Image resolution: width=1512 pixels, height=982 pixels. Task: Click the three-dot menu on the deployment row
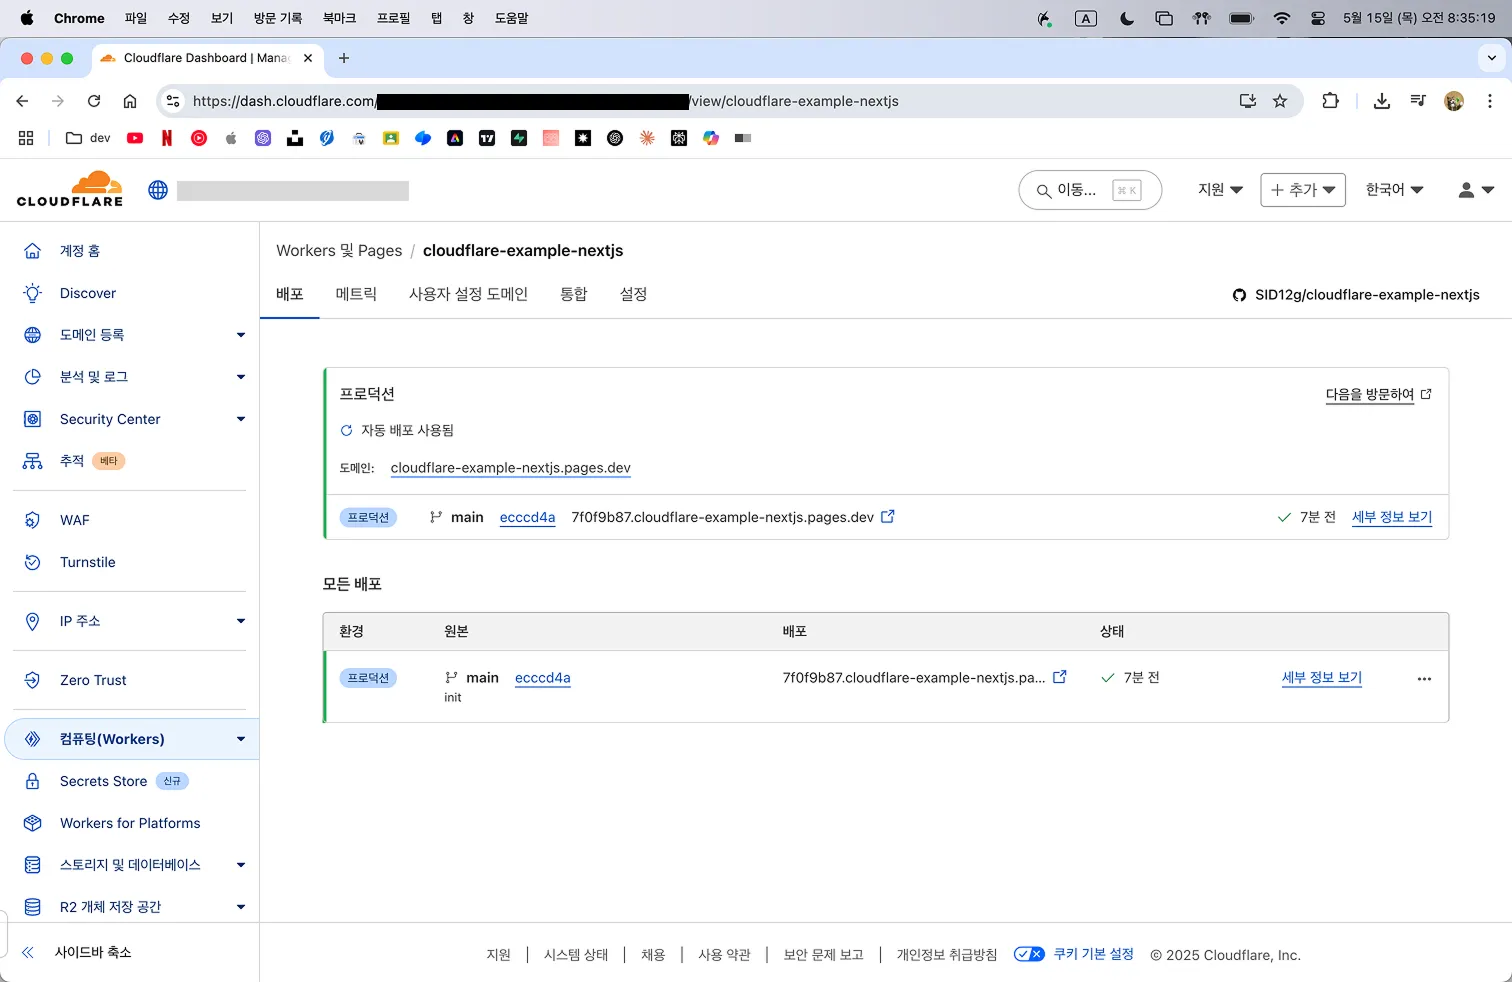coord(1424,679)
